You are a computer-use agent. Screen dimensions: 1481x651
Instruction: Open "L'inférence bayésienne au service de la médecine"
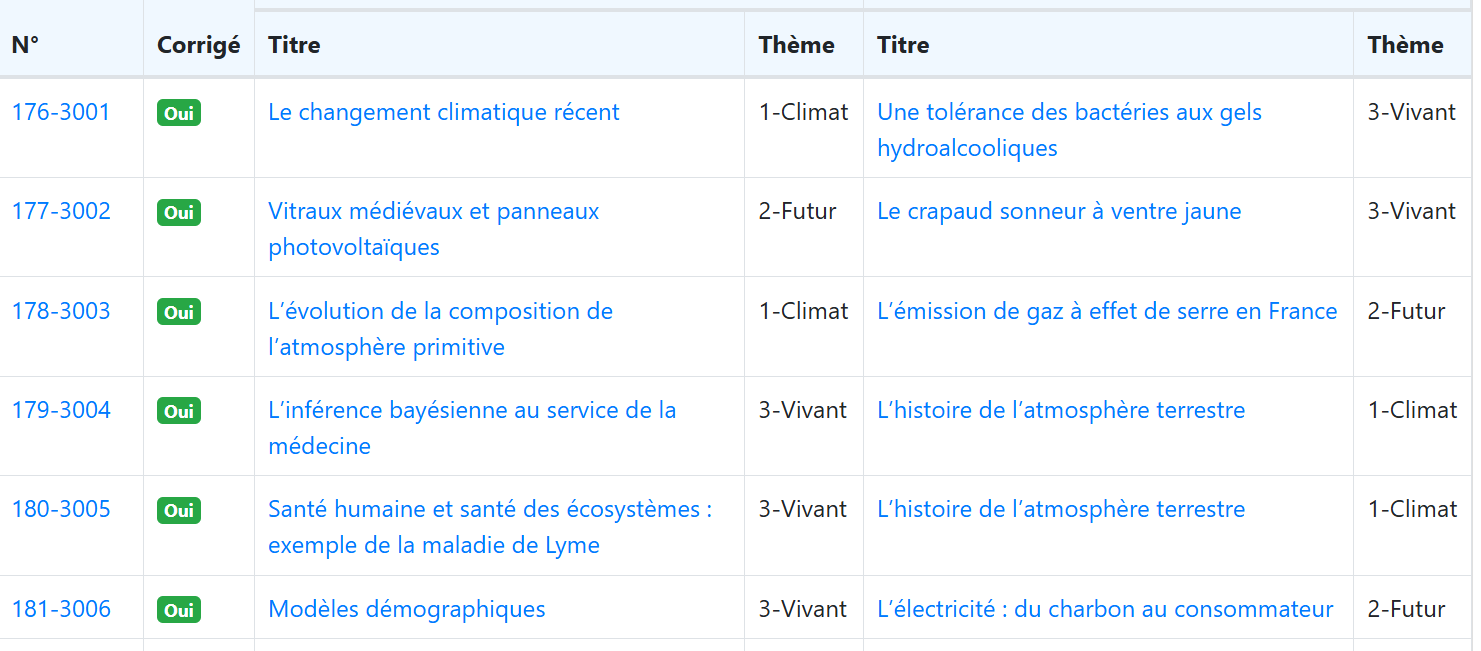(x=471, y=411)
